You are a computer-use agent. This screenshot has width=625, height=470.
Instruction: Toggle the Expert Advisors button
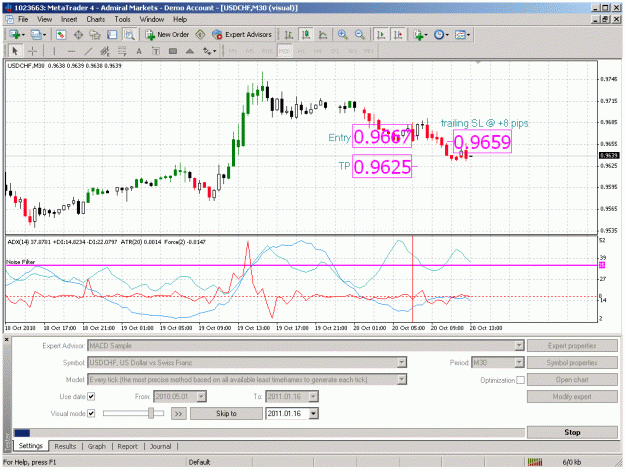(242, 35)
